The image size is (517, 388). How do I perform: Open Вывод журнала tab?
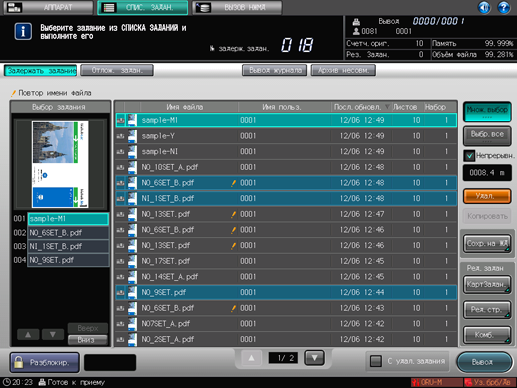(x=275, y=70)
